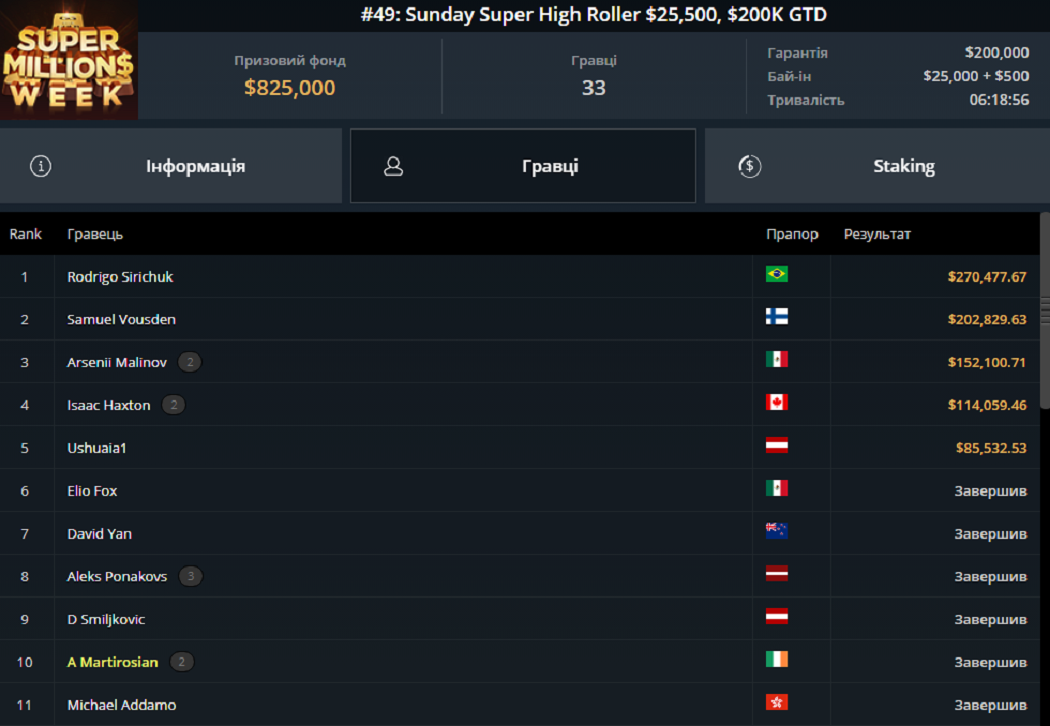Click the $270,477.67 prize amount
Image resolution: width=1050 pixels, height=726 pixels.
[988, 277]
